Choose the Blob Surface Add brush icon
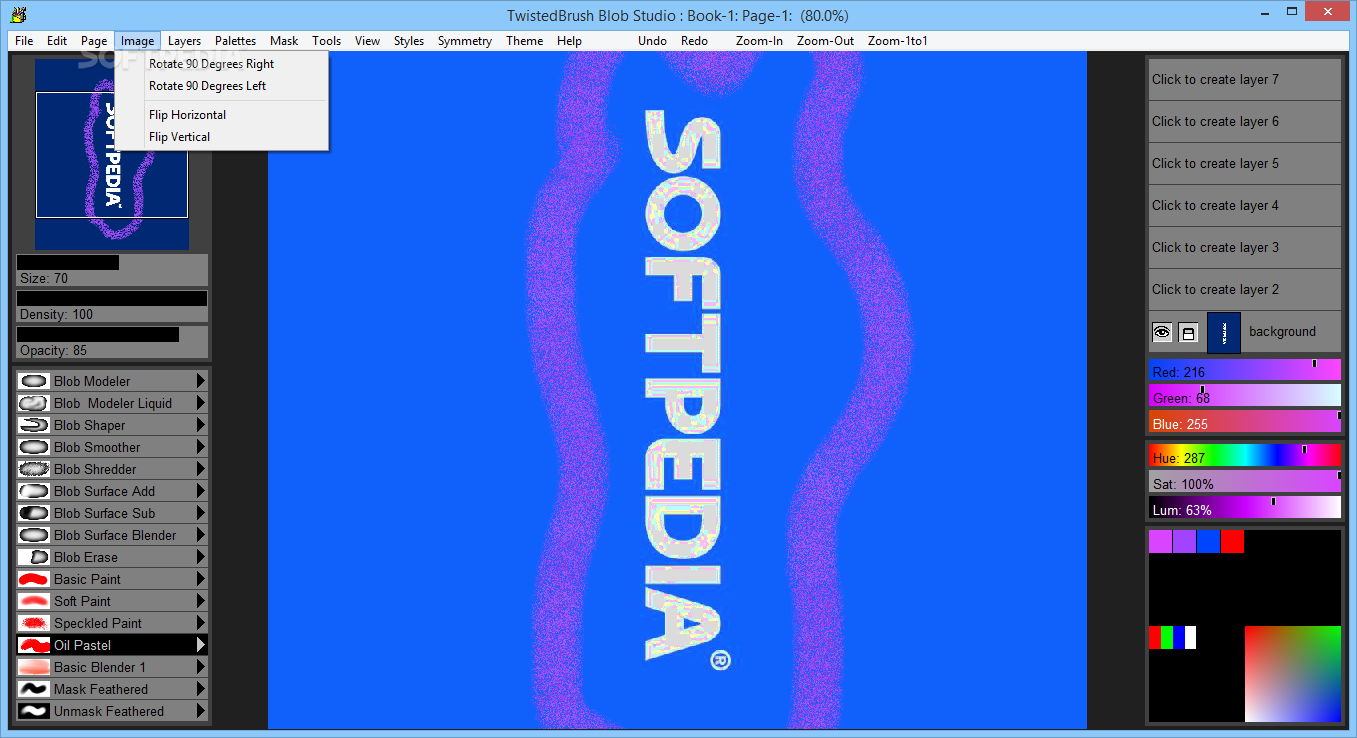The image size is (1357, 738). (x=34, y=491)
